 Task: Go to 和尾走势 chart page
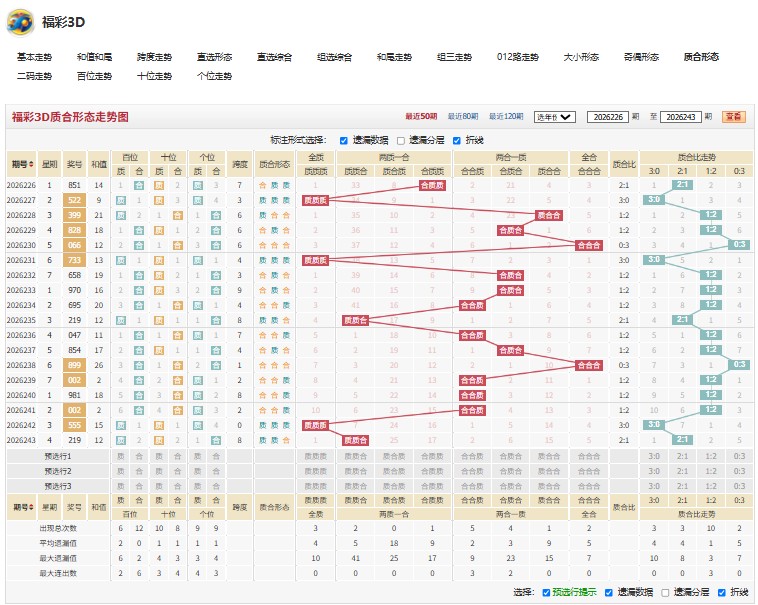pos(394,57)
